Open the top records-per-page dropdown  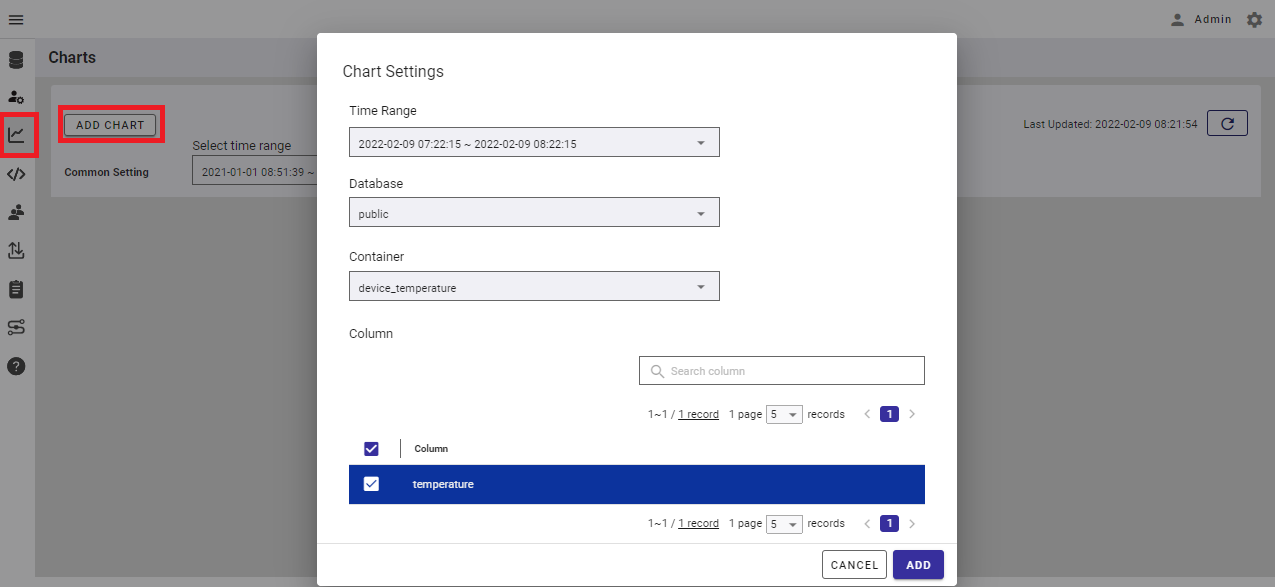click(x=784, y=414)
